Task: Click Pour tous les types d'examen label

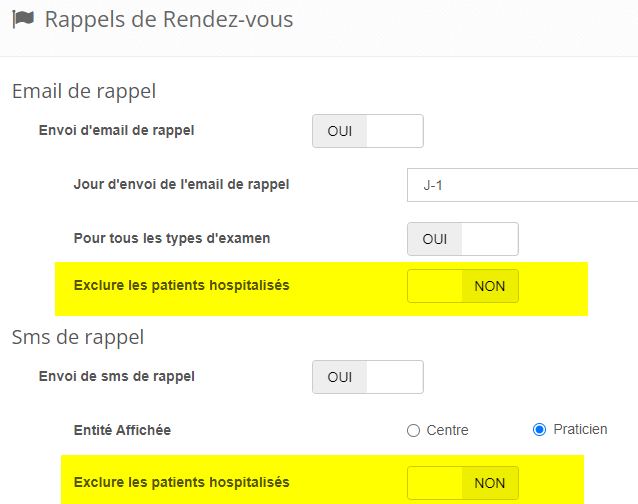Action: tap(172, 238)
